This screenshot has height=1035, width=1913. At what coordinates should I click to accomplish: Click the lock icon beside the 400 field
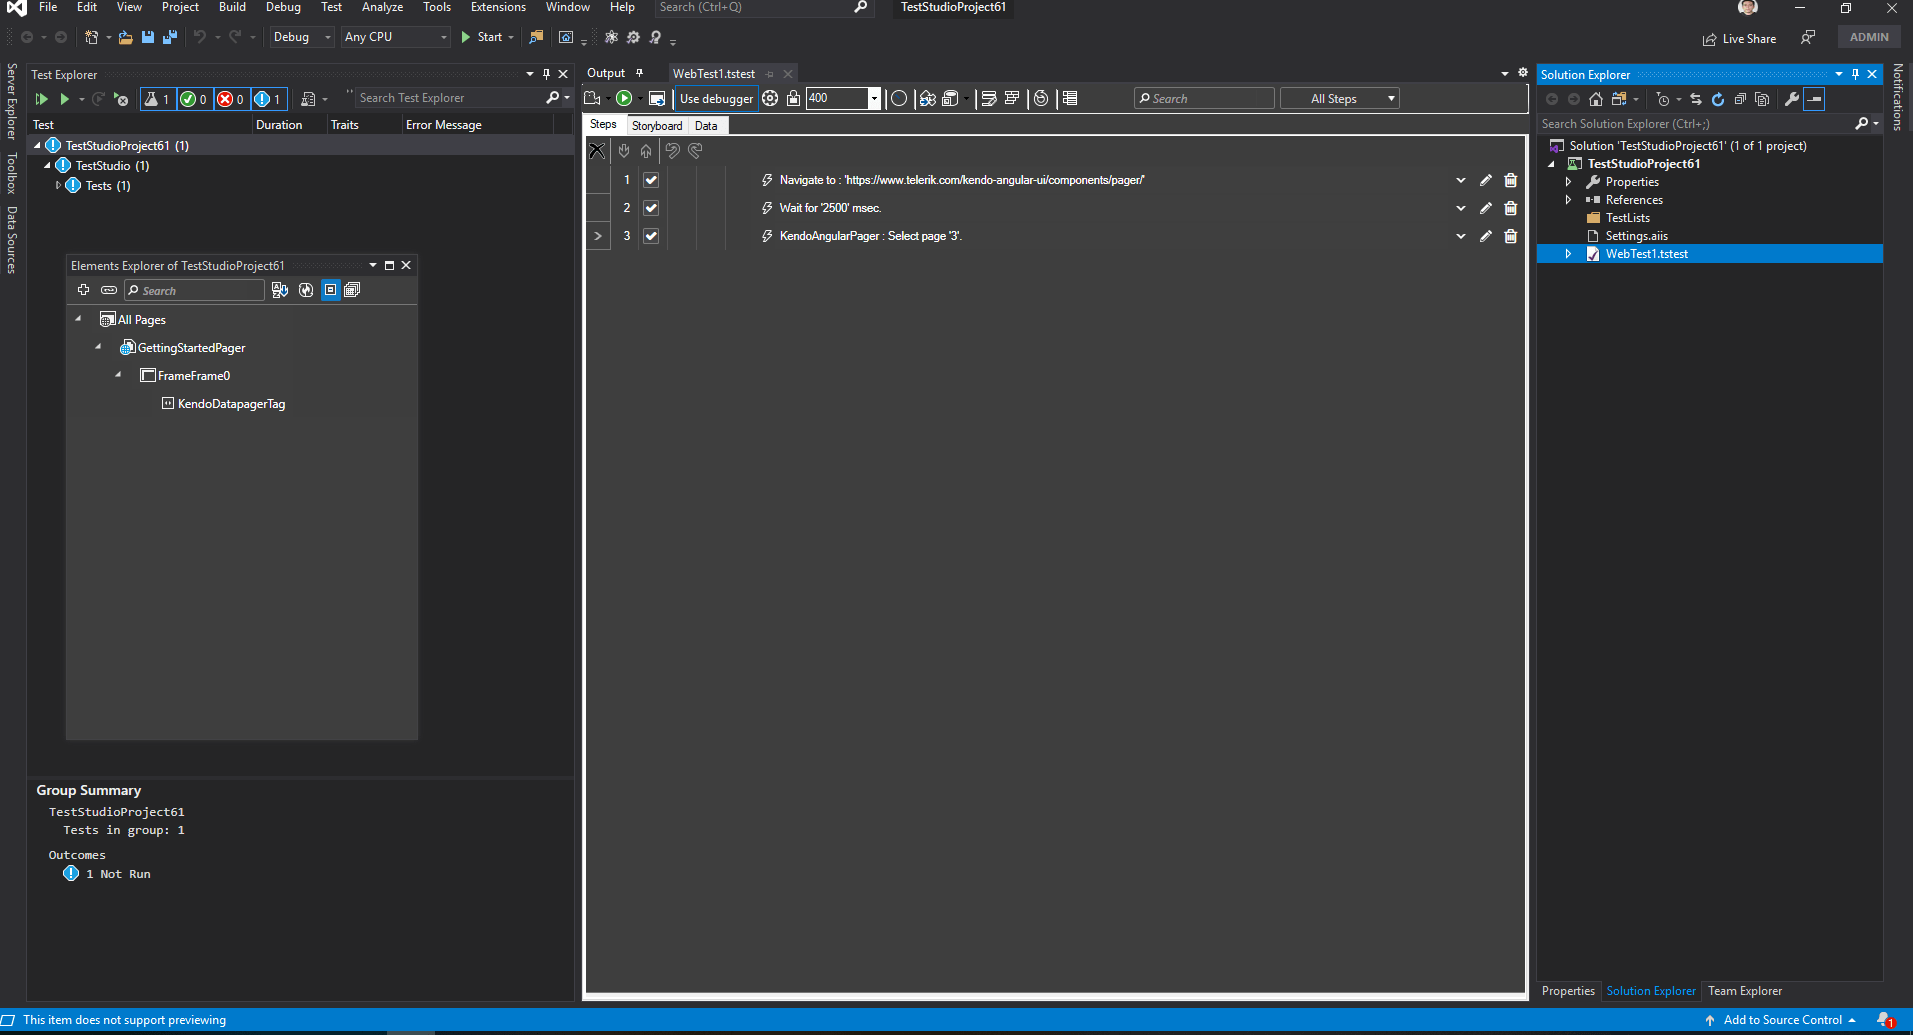(x=793, y=98)
